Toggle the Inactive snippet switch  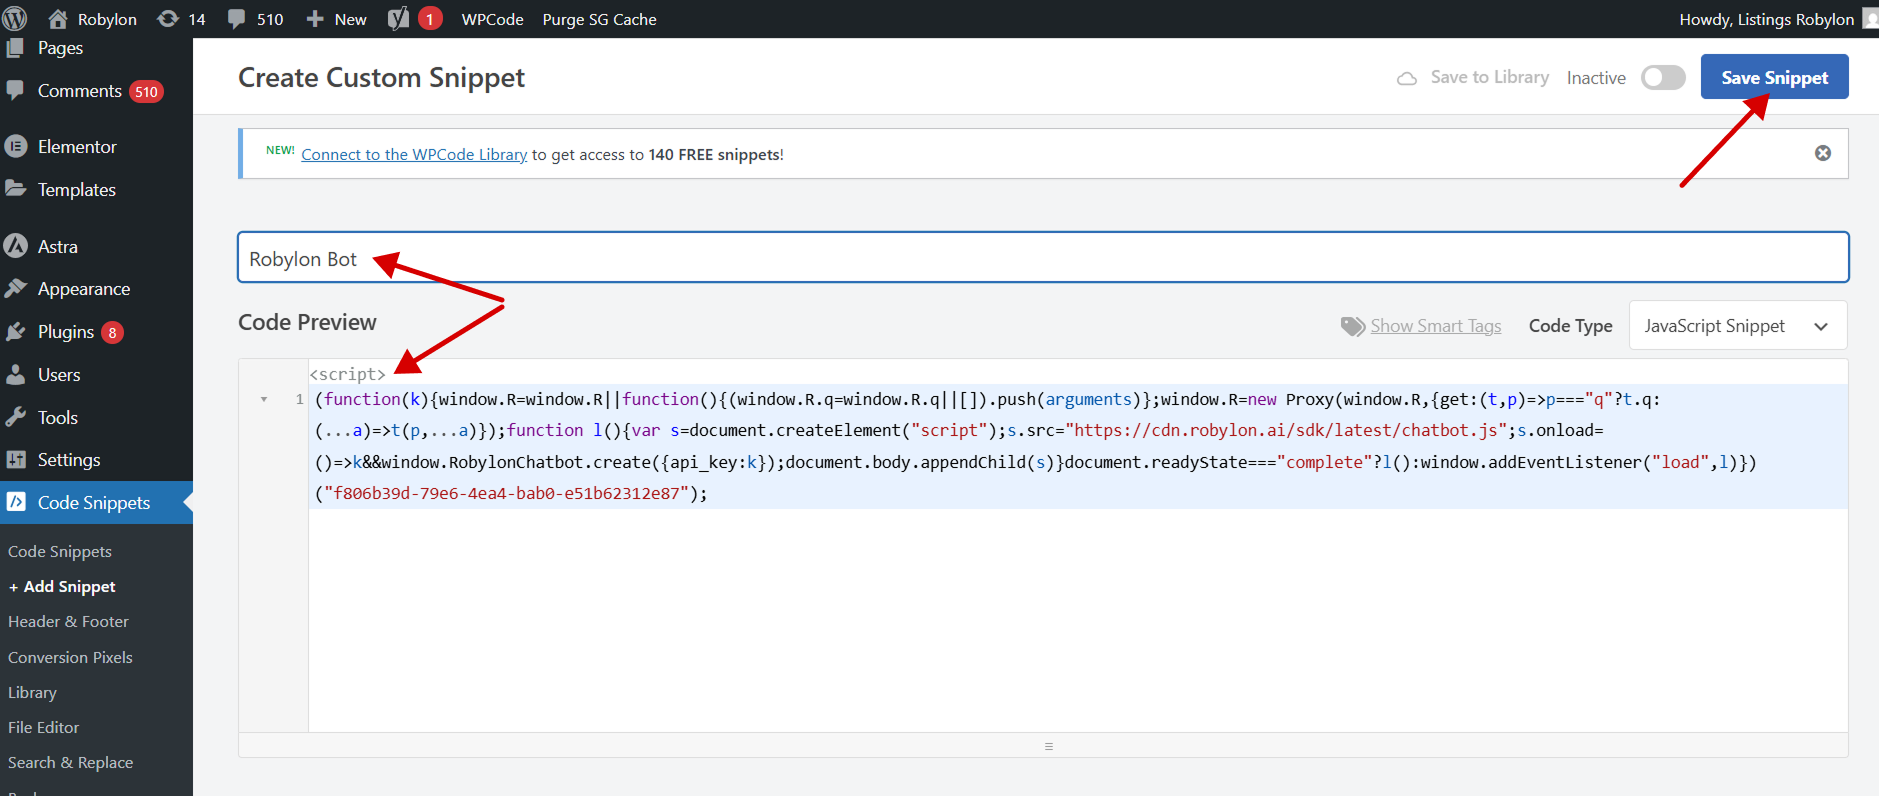click(x=1663, y=78)
